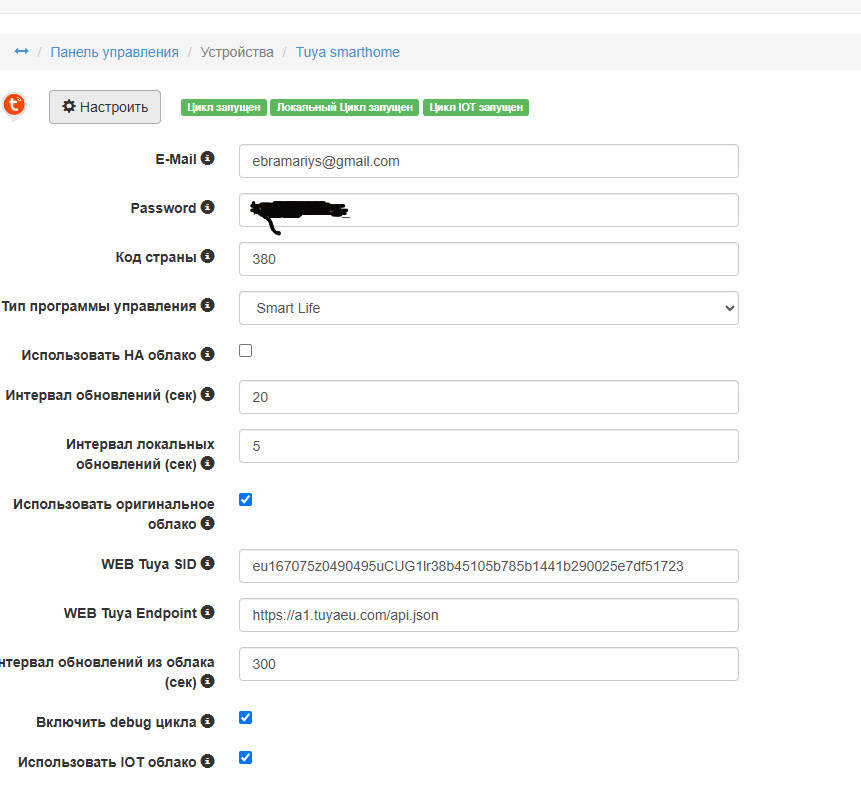
Task: Click the Цикл IOT запущен status badge
Action: click(475, 108)
